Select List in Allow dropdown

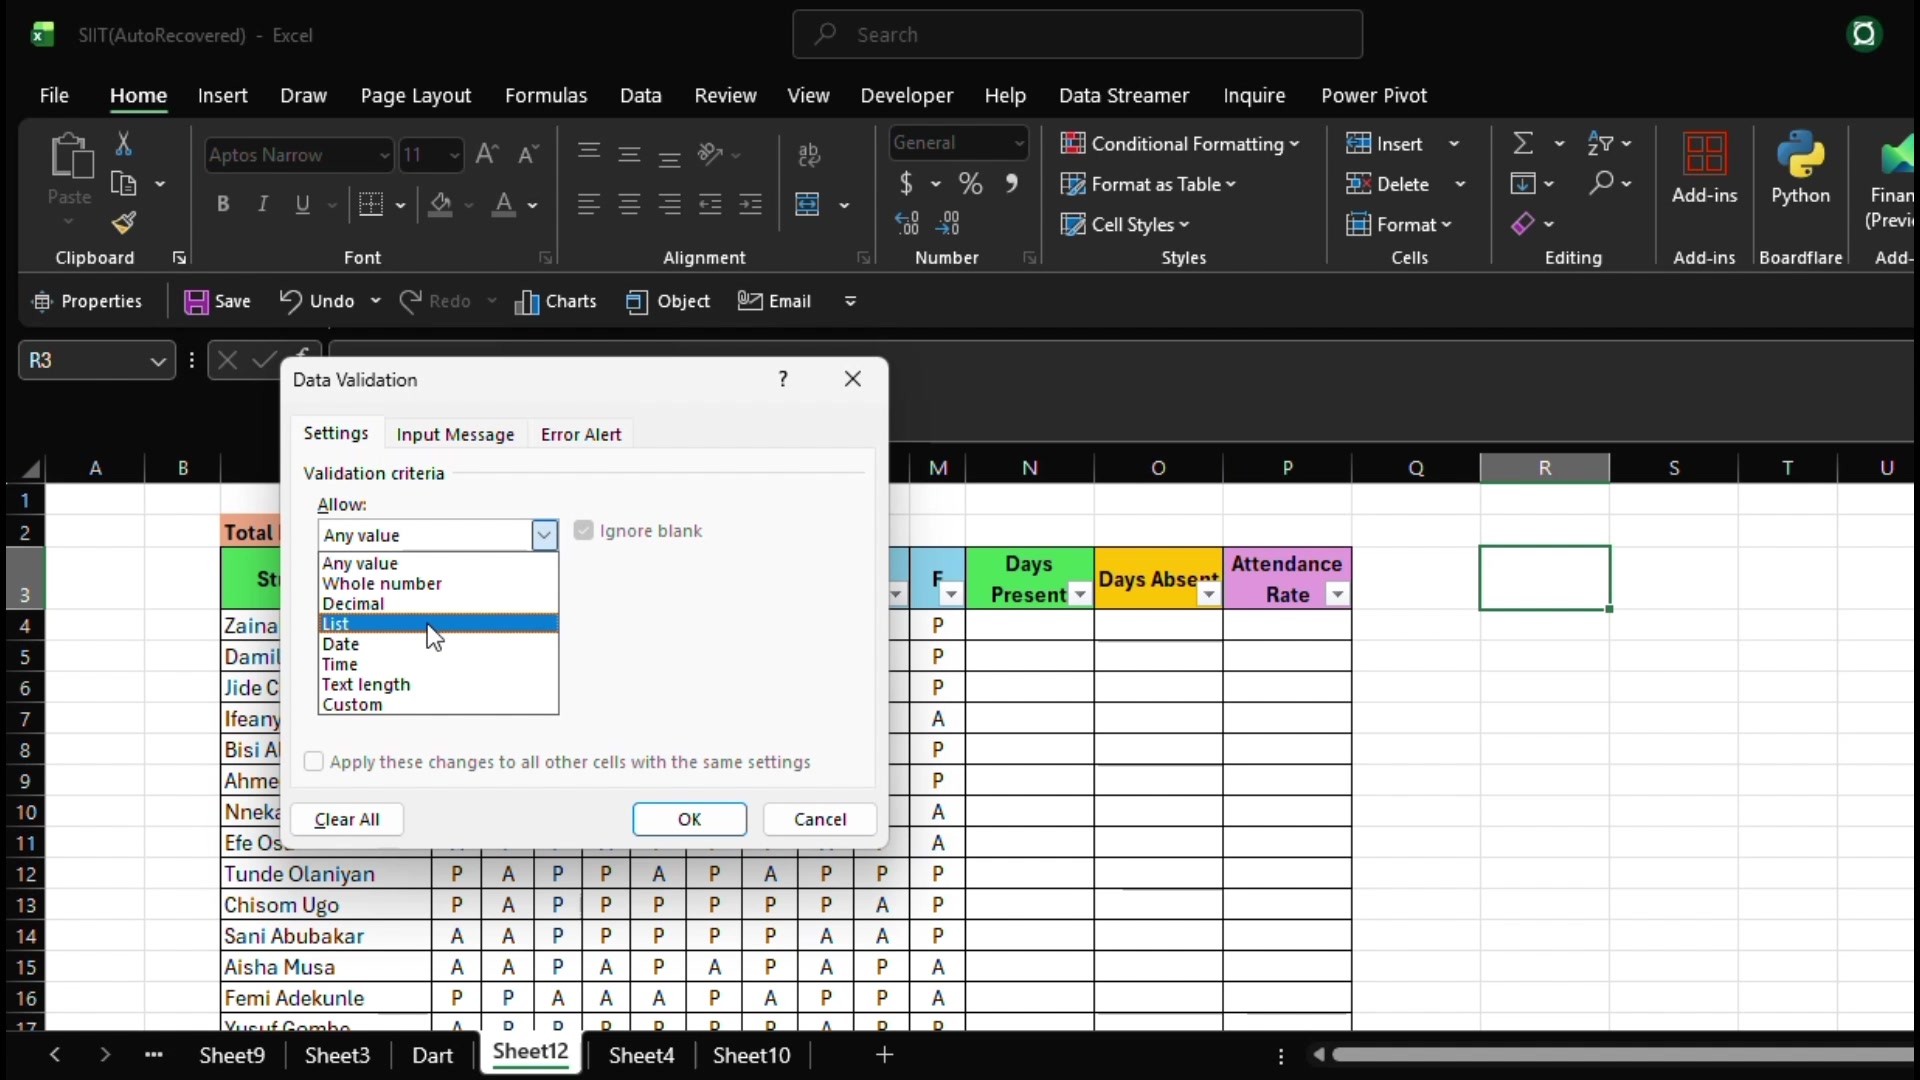[x=438, y=624]
